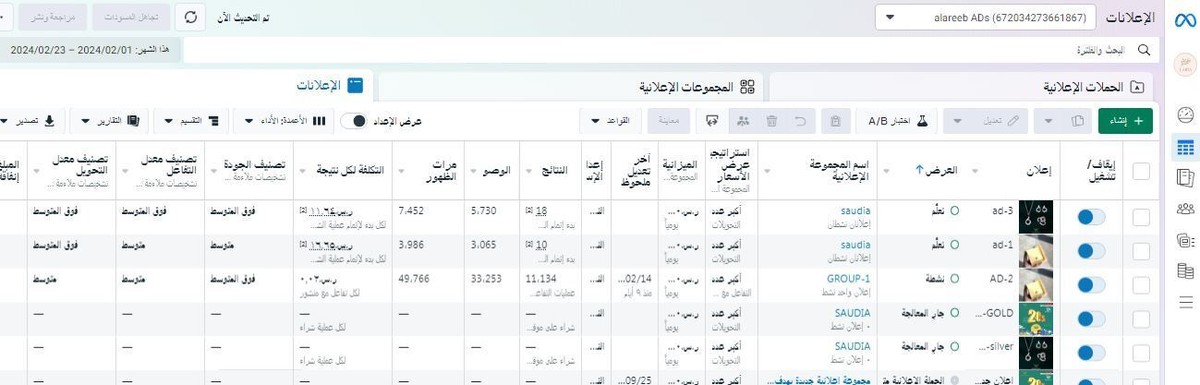Check the checkbox for AD-2 row
This screenshot has height=385, width=1200.
click(x=1140, y=284)
